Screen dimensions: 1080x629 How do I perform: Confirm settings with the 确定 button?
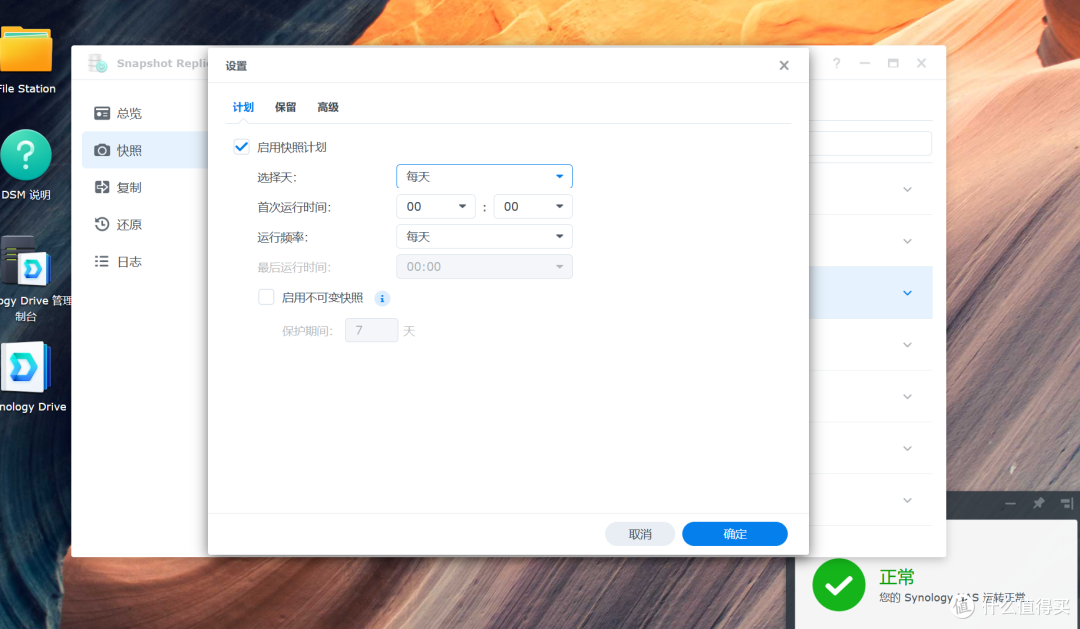735,534
